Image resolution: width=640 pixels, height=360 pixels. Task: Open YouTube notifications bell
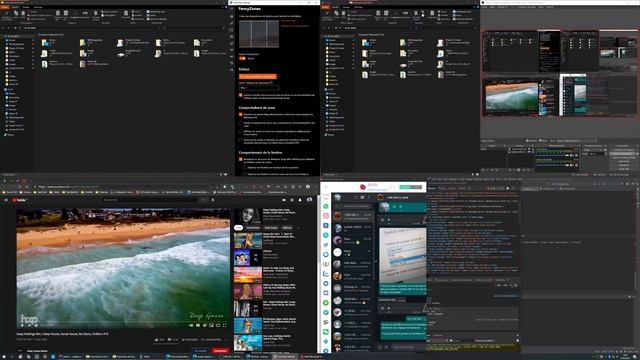pyautogui.click(x=300, y=200)
